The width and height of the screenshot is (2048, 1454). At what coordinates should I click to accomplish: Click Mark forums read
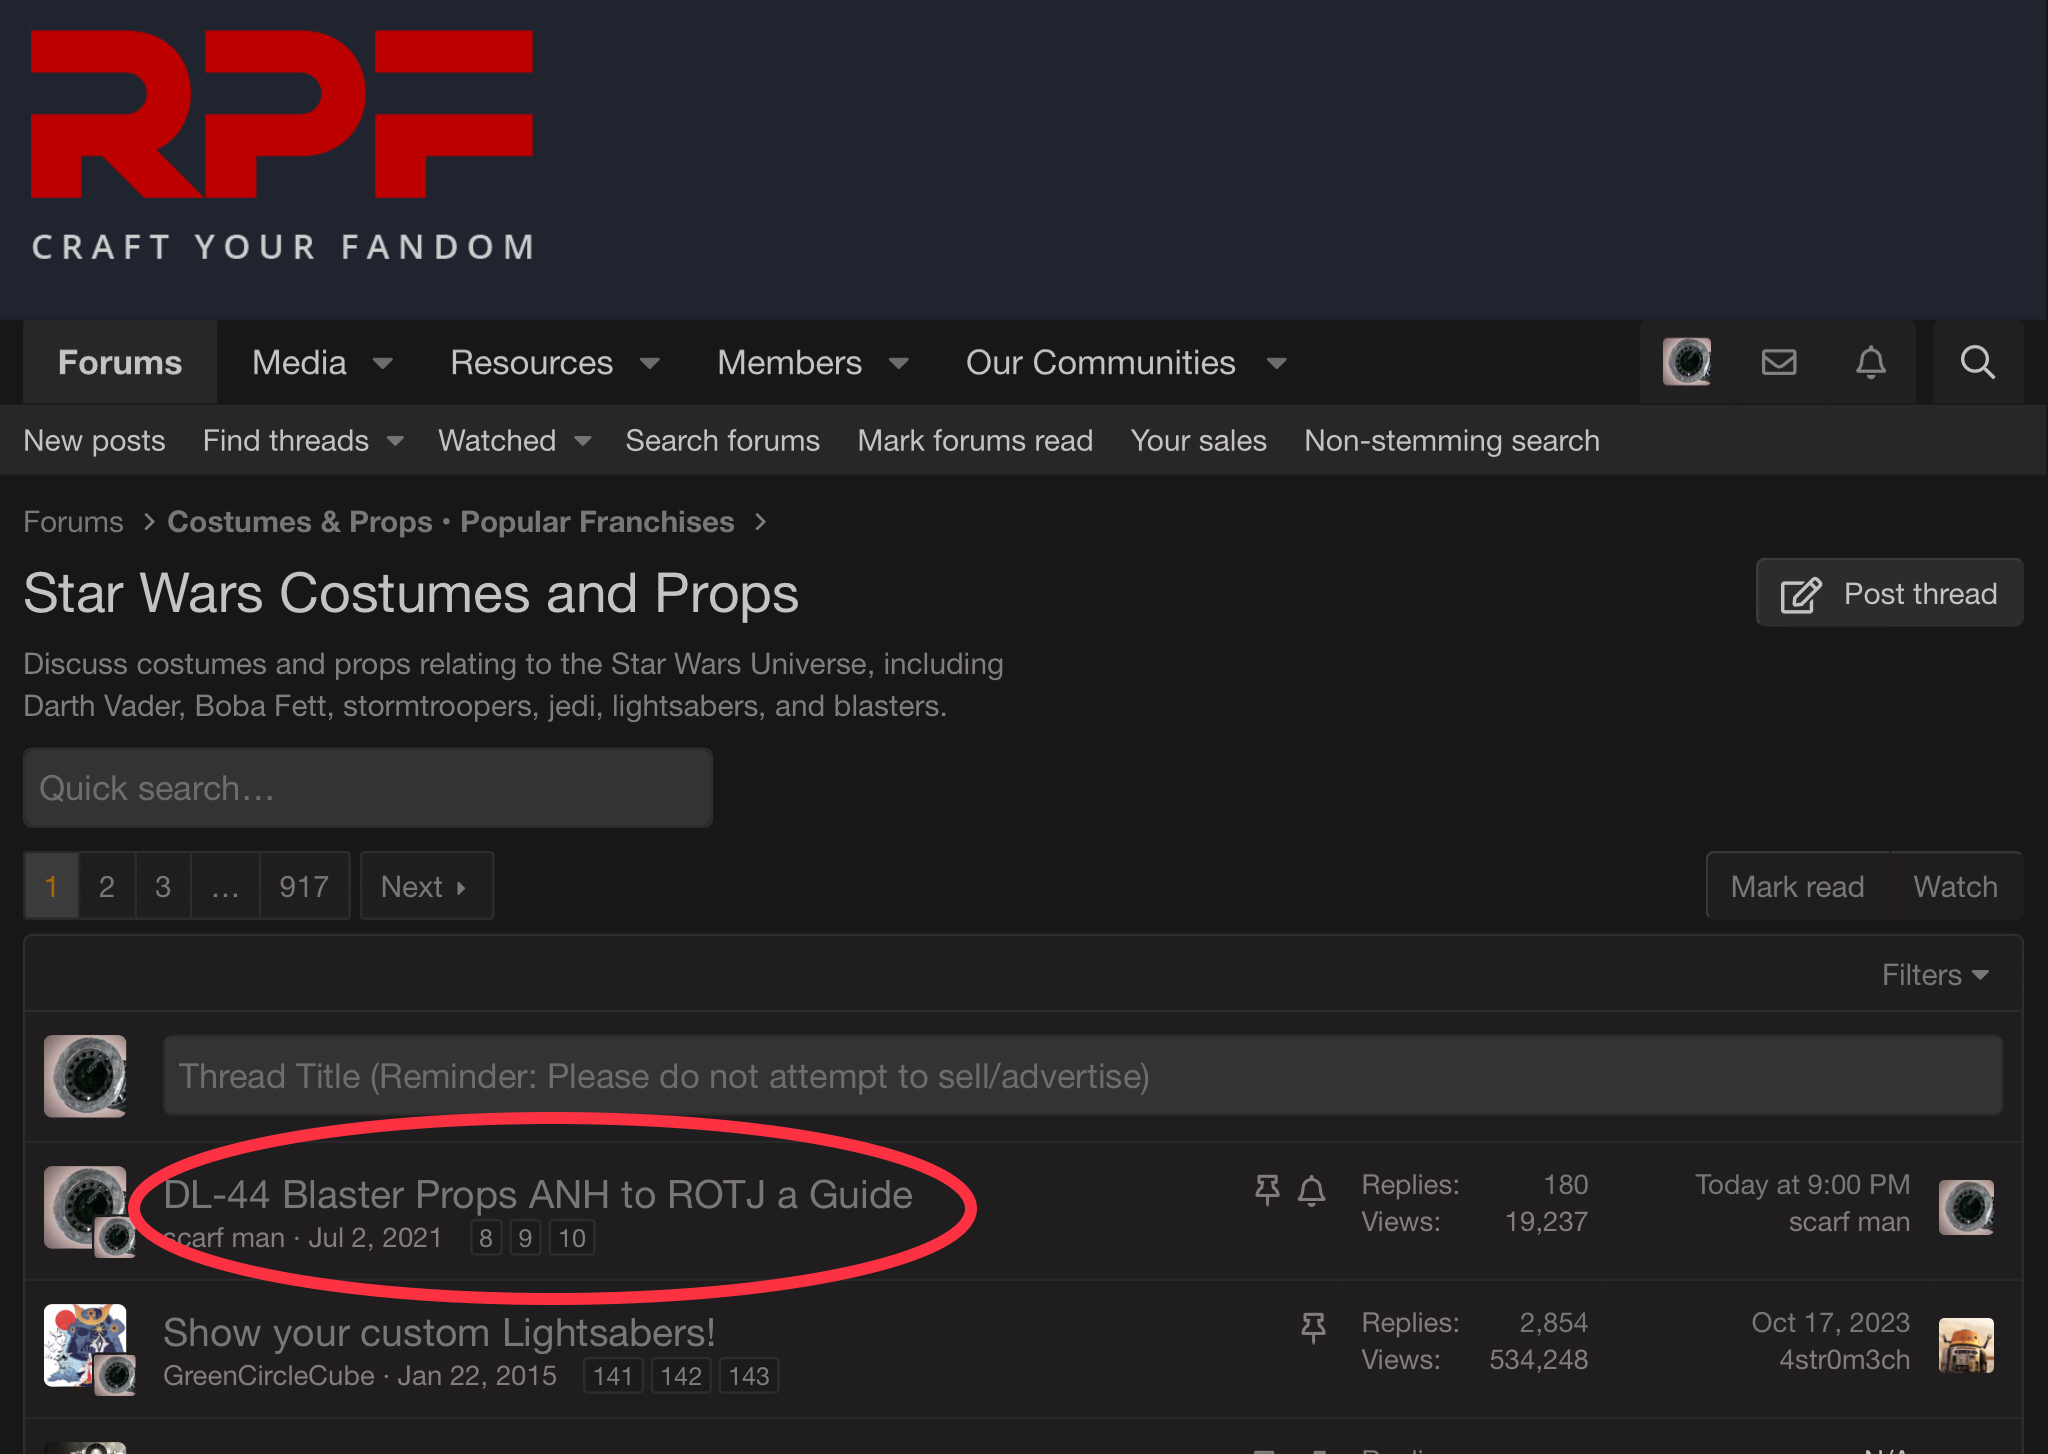click(975, 441)
